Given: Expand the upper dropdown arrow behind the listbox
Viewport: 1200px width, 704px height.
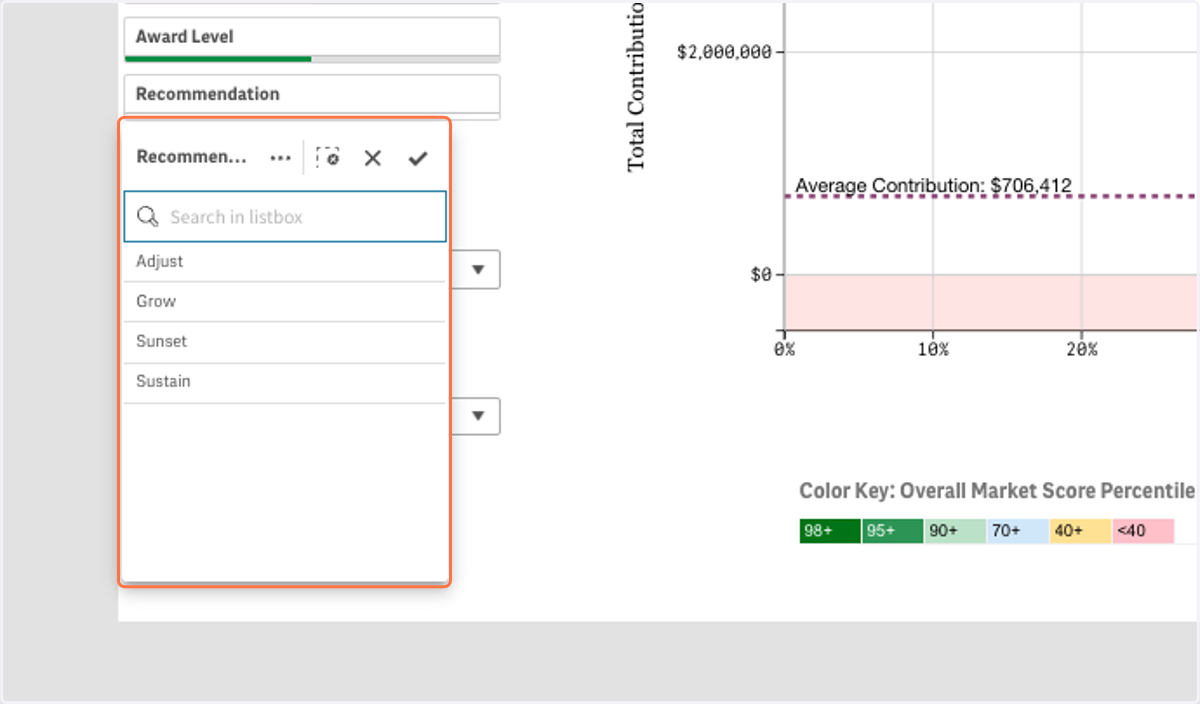Looking at the screenshot, I should [x=478, y=270].
